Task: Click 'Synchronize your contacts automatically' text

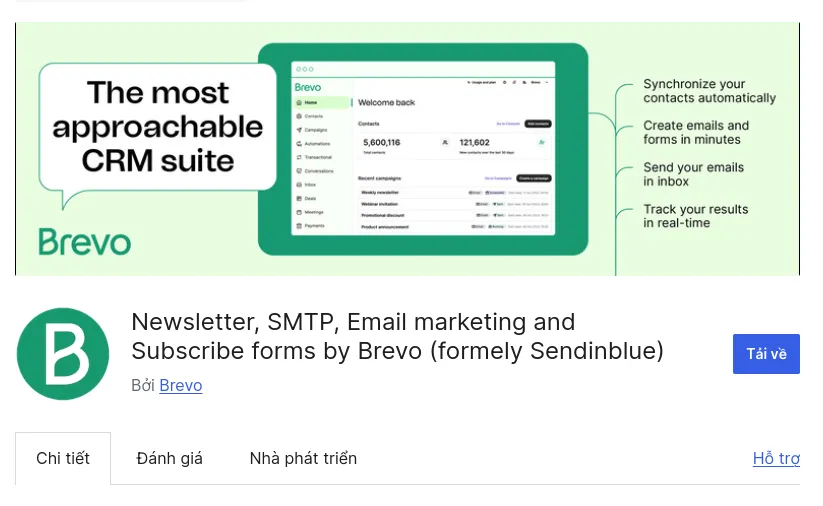Action: click(x=709, y=91)
